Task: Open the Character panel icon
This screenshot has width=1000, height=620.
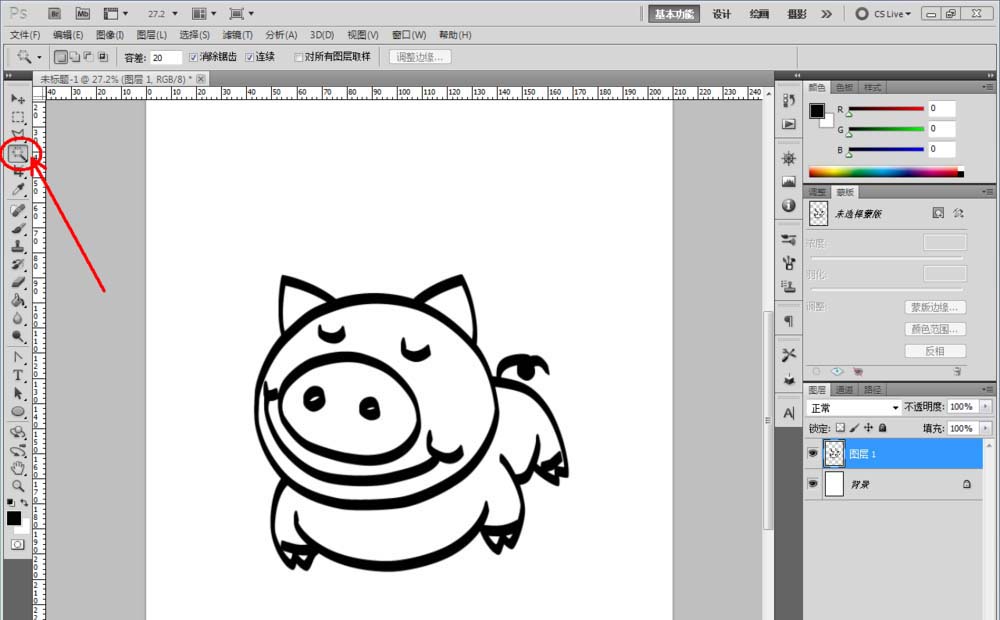Action: pyautogui.click(x=789, y=413)
